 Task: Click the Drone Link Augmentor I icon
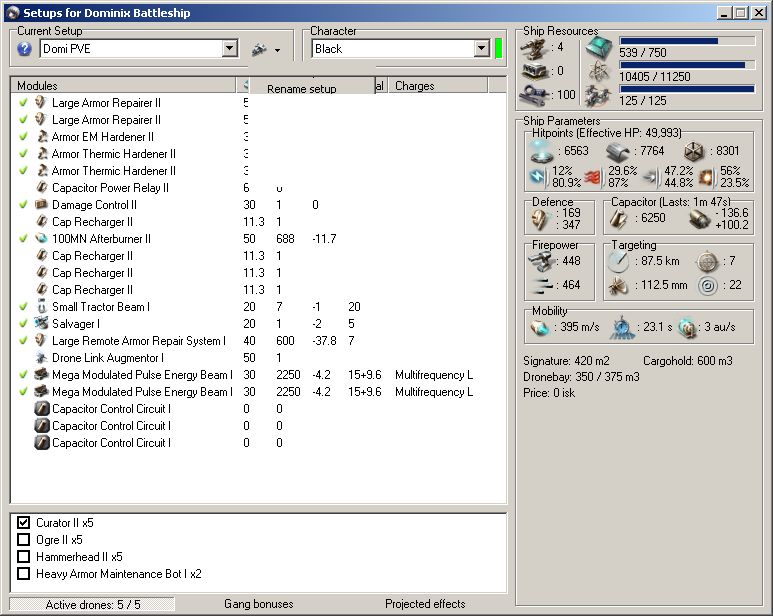point(42,358)
